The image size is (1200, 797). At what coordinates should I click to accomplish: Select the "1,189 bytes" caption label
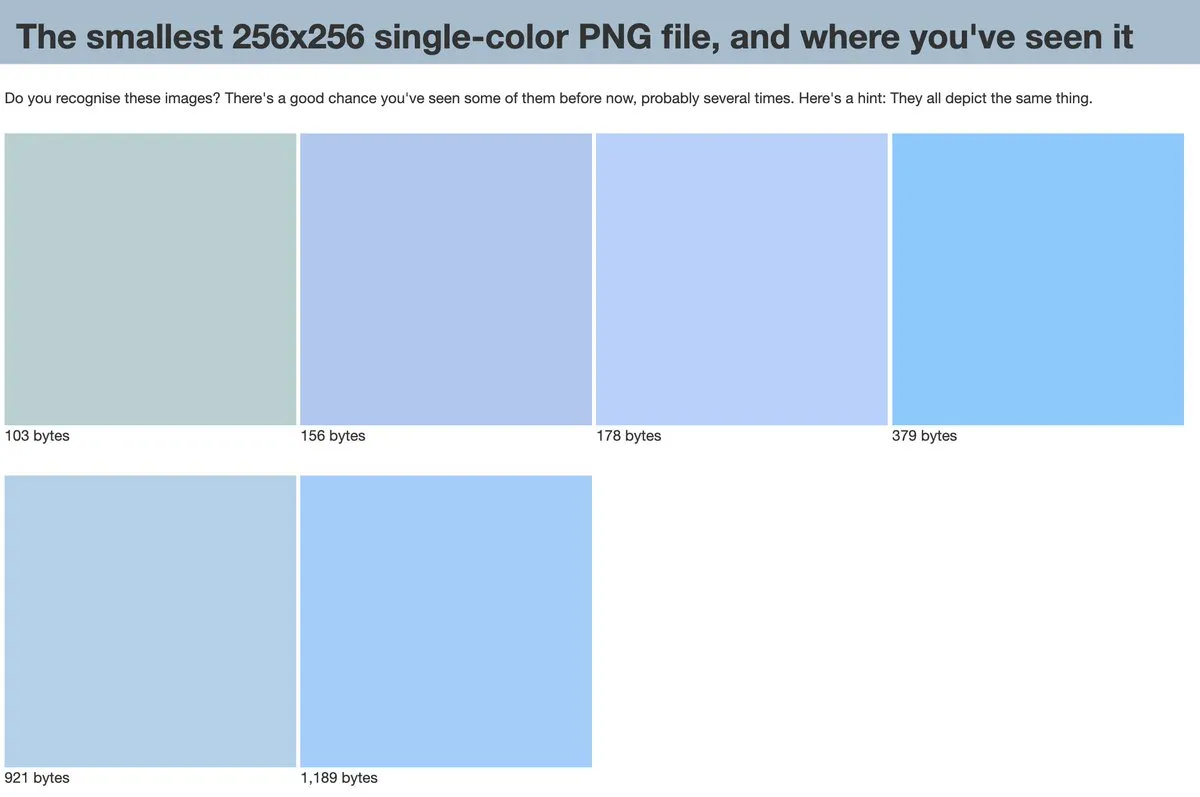tap(339, 778)
